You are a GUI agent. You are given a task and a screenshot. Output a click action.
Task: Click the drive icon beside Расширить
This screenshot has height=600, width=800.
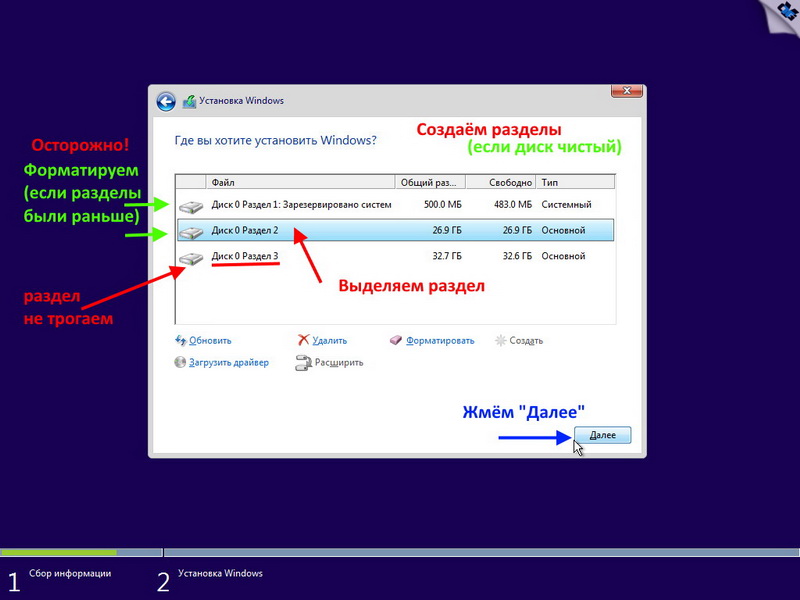coord(303,363)
